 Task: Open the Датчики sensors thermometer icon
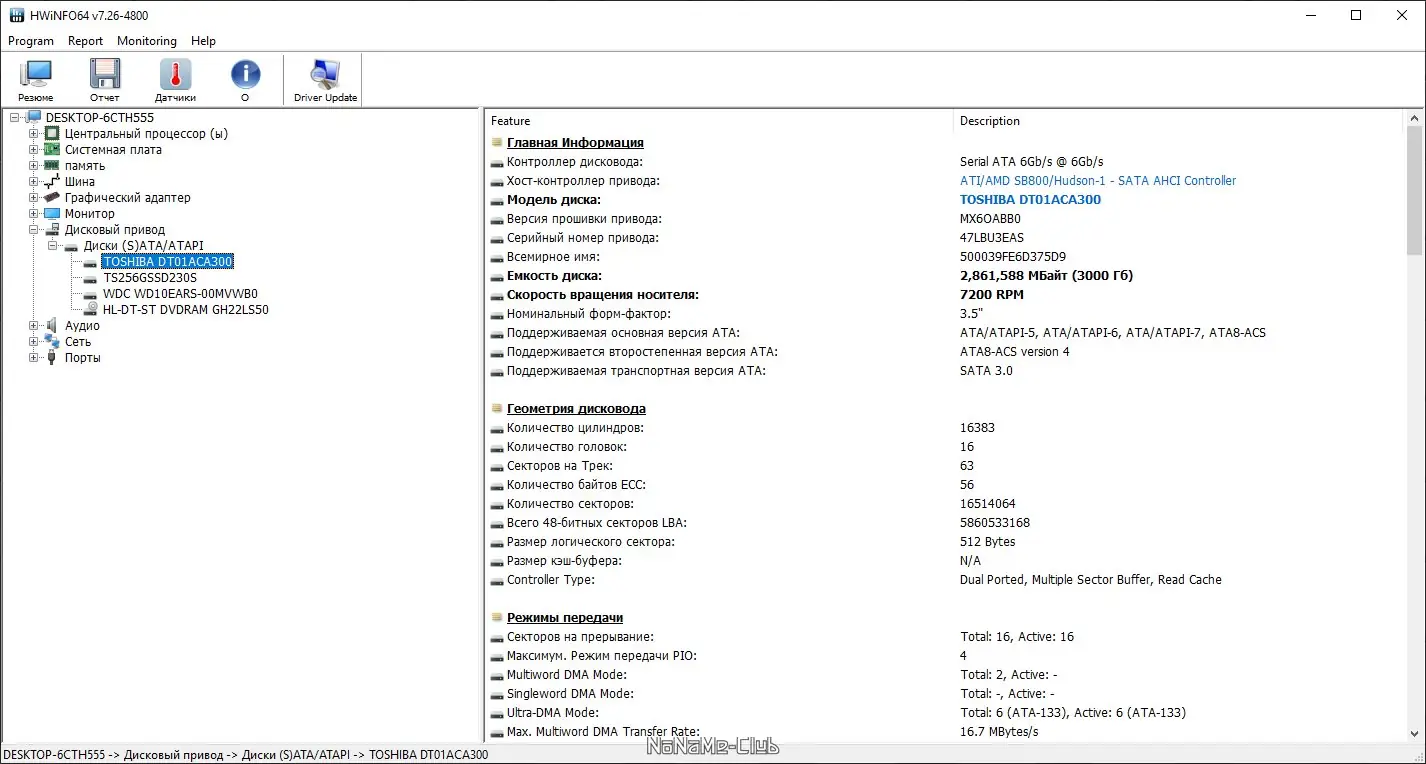(175, 80)
